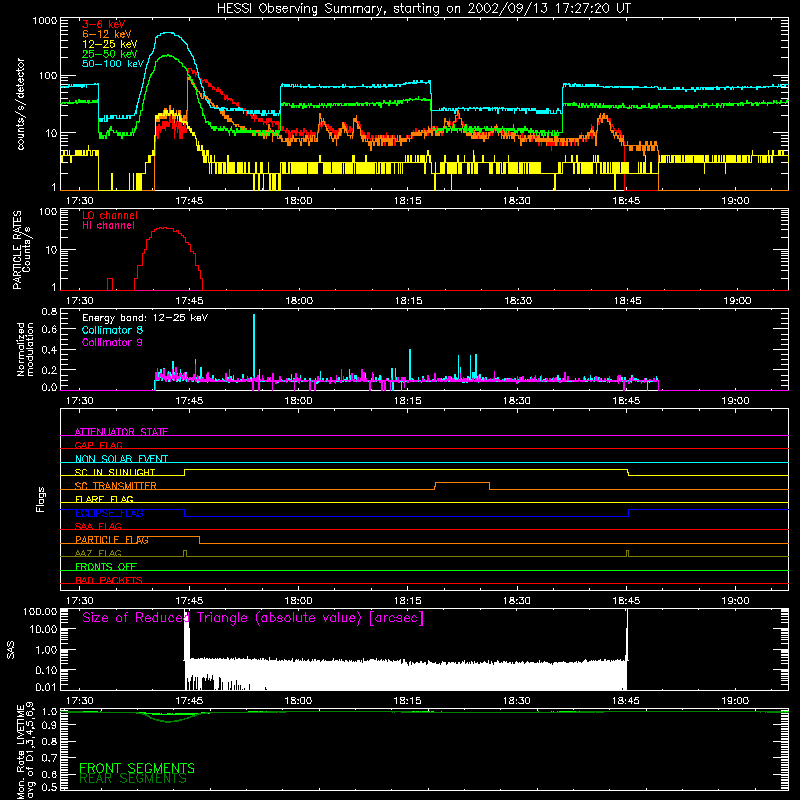Click the SC IN SUNLIGHT flag label
Image resolution: width=800 pixels, height=800 pixels.
pos(115,472)
